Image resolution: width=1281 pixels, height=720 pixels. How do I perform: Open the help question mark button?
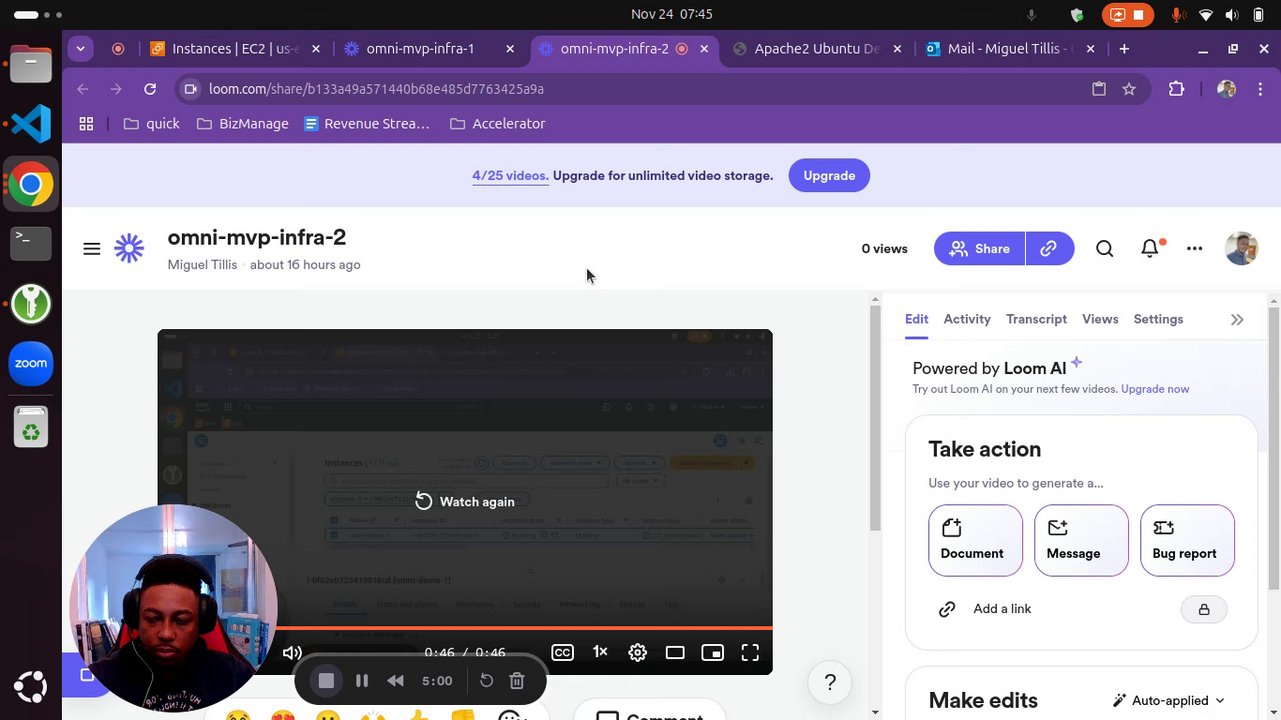(x=830, y=683)
